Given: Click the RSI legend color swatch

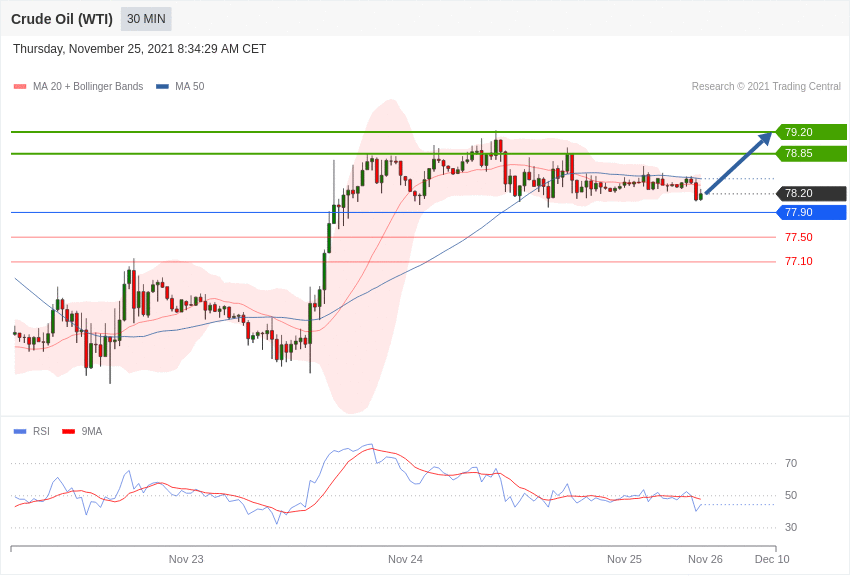Looking at the screenshot, I should point(20,431).
